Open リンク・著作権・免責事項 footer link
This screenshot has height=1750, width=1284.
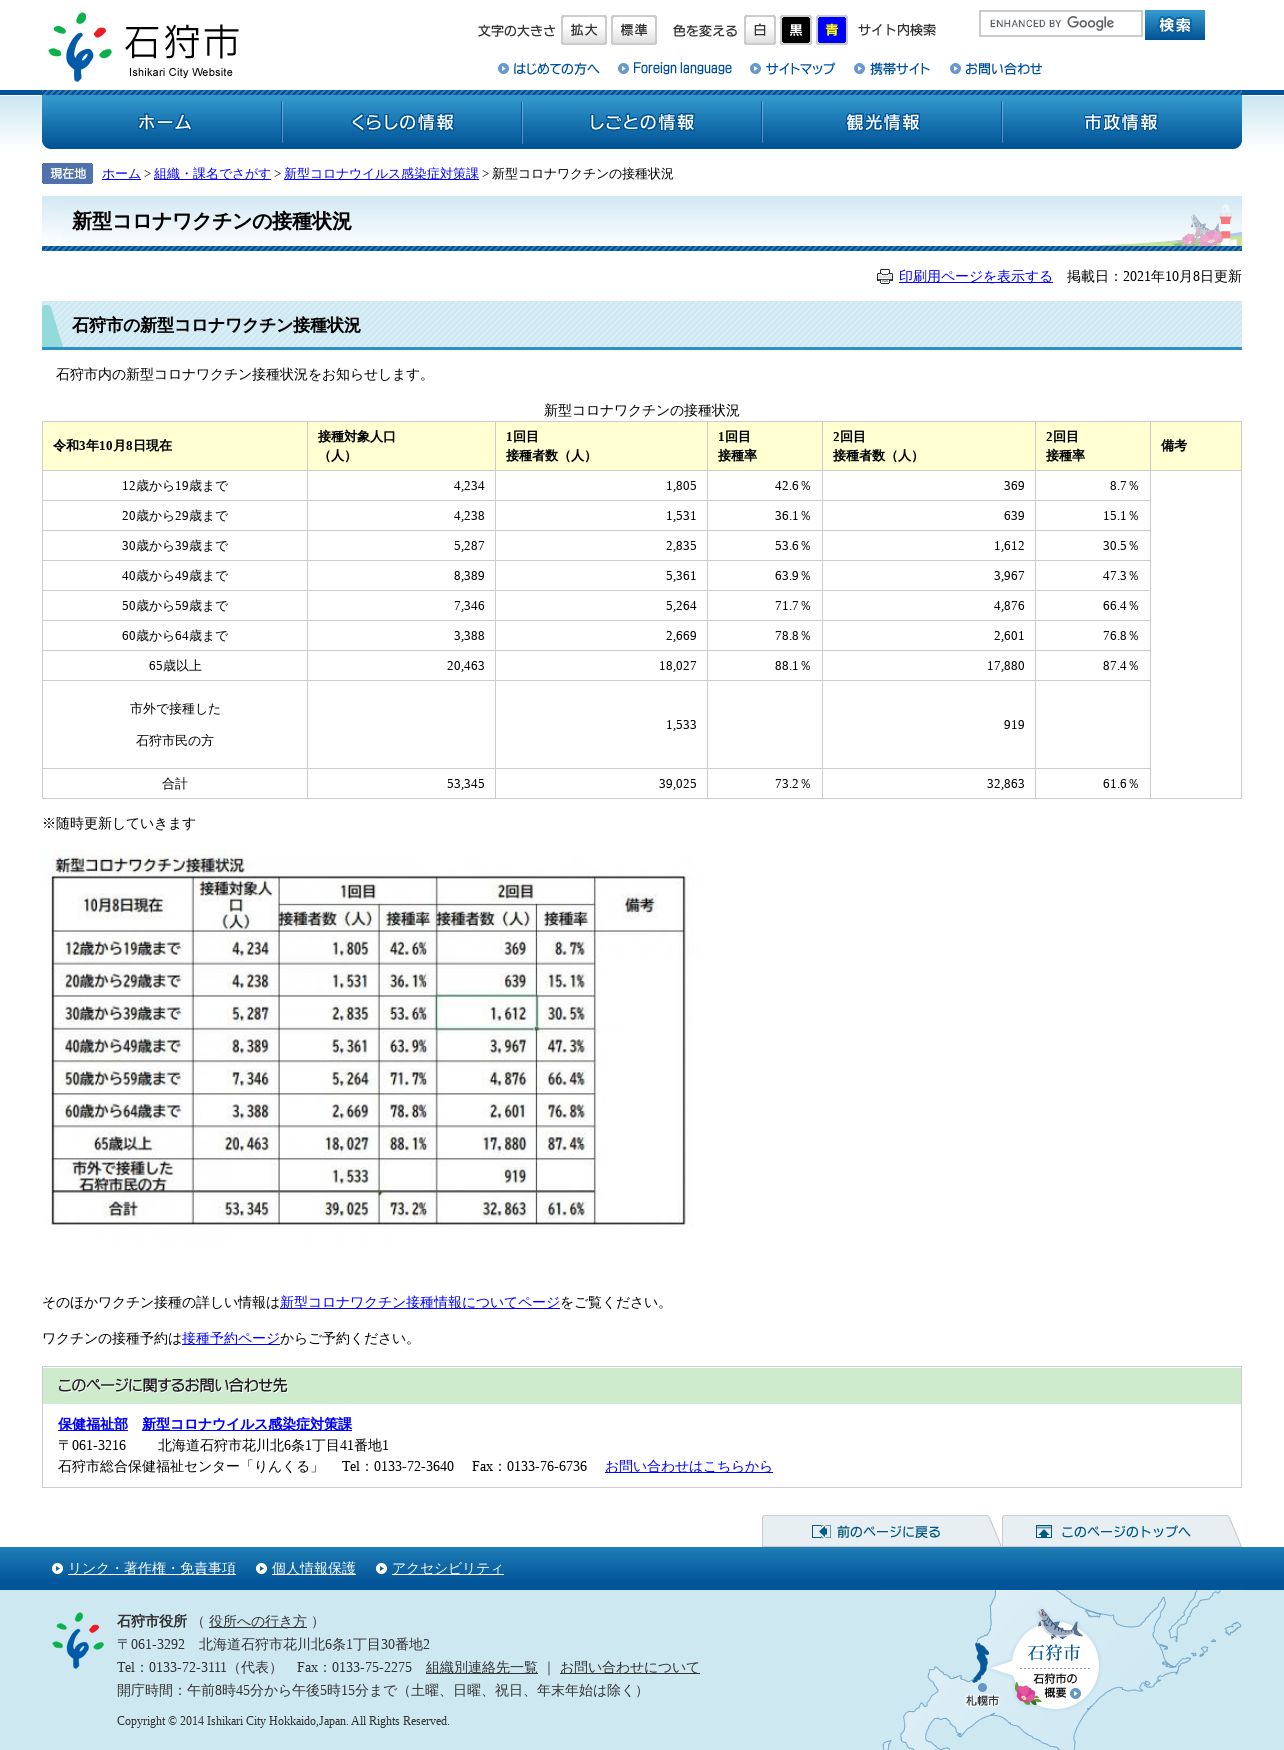tap(152, 1569)
